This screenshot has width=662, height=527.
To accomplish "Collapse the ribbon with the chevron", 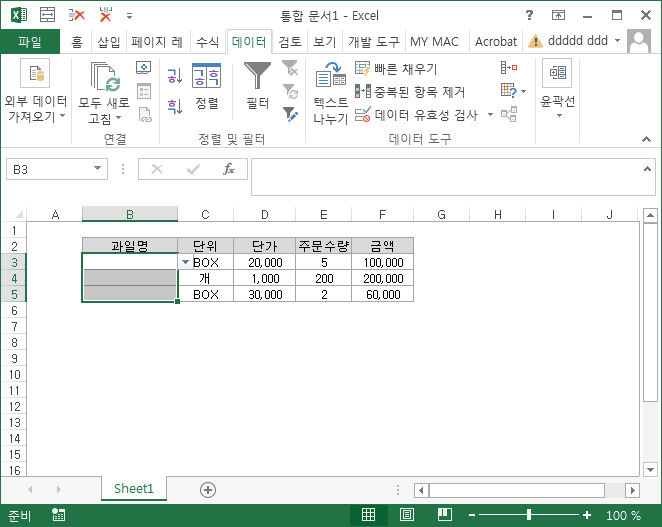I will click(646, 139).
